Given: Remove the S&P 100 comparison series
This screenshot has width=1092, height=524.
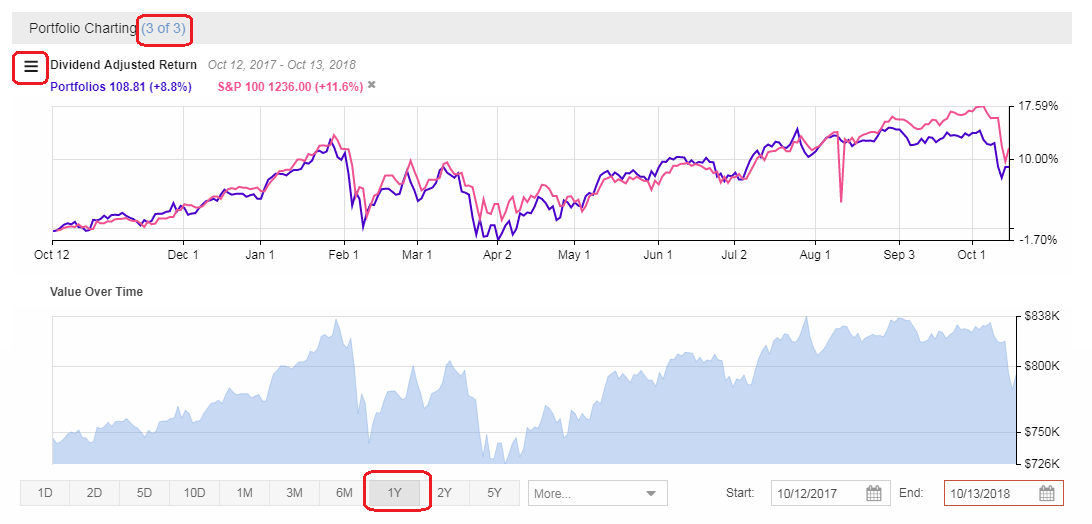Looking at the screenshot, I should pos(372,85).
